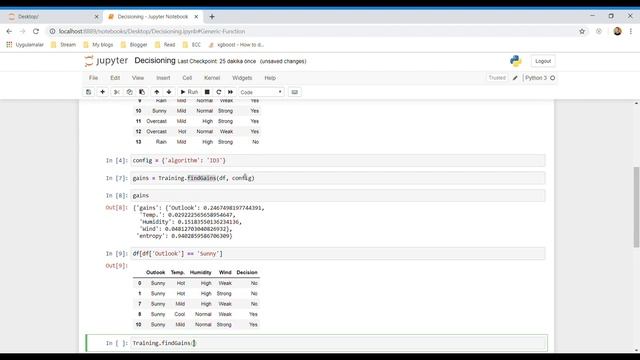Click the address bar URL
This screenshot has height=360, width=640.
pos(151,31)
